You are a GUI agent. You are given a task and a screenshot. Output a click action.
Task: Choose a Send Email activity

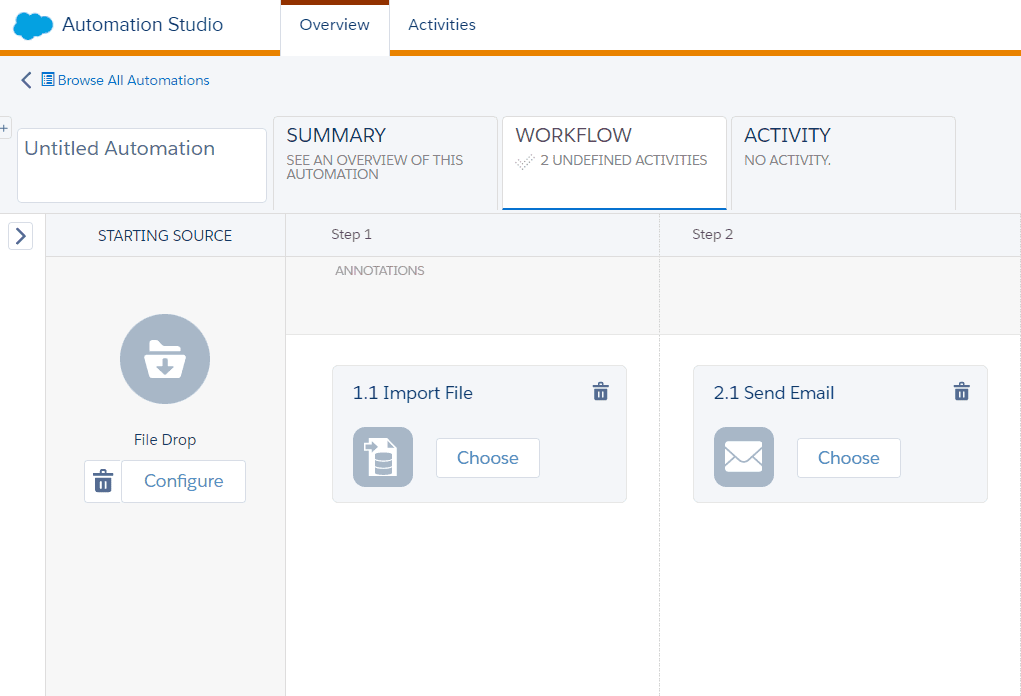coord(848,458)
